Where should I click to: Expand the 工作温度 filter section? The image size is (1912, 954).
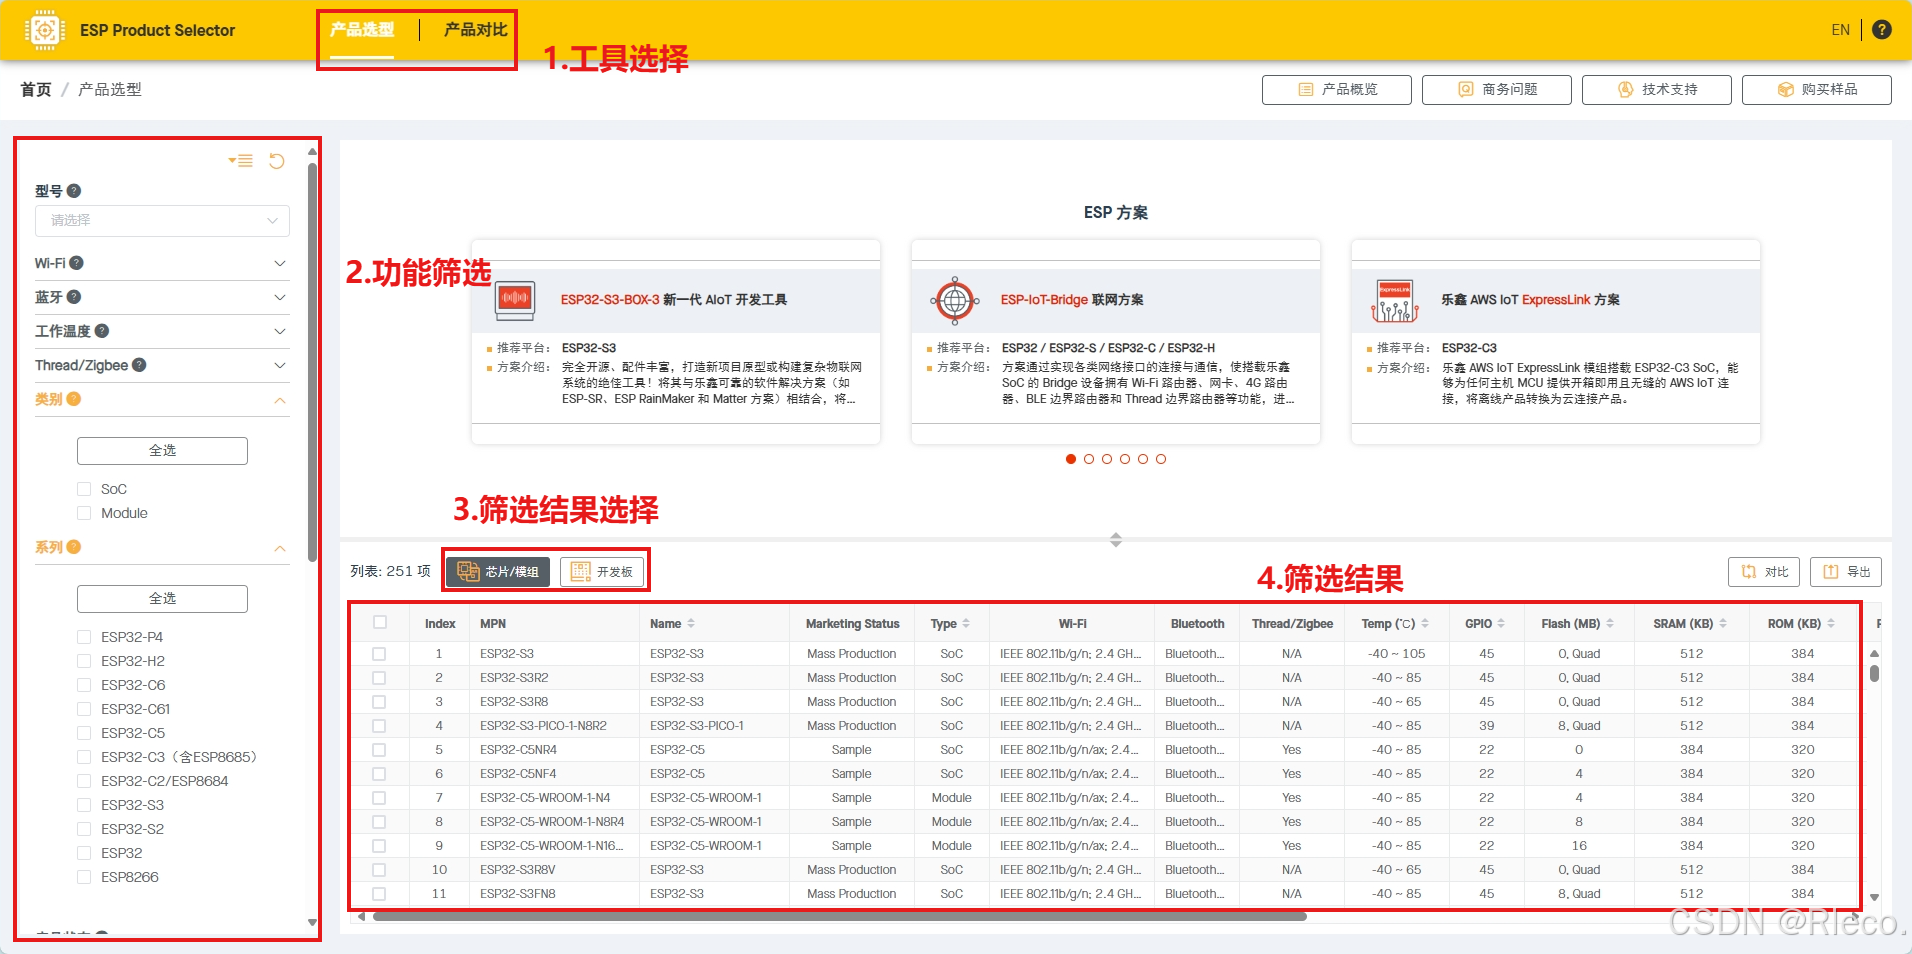point(280,331)
